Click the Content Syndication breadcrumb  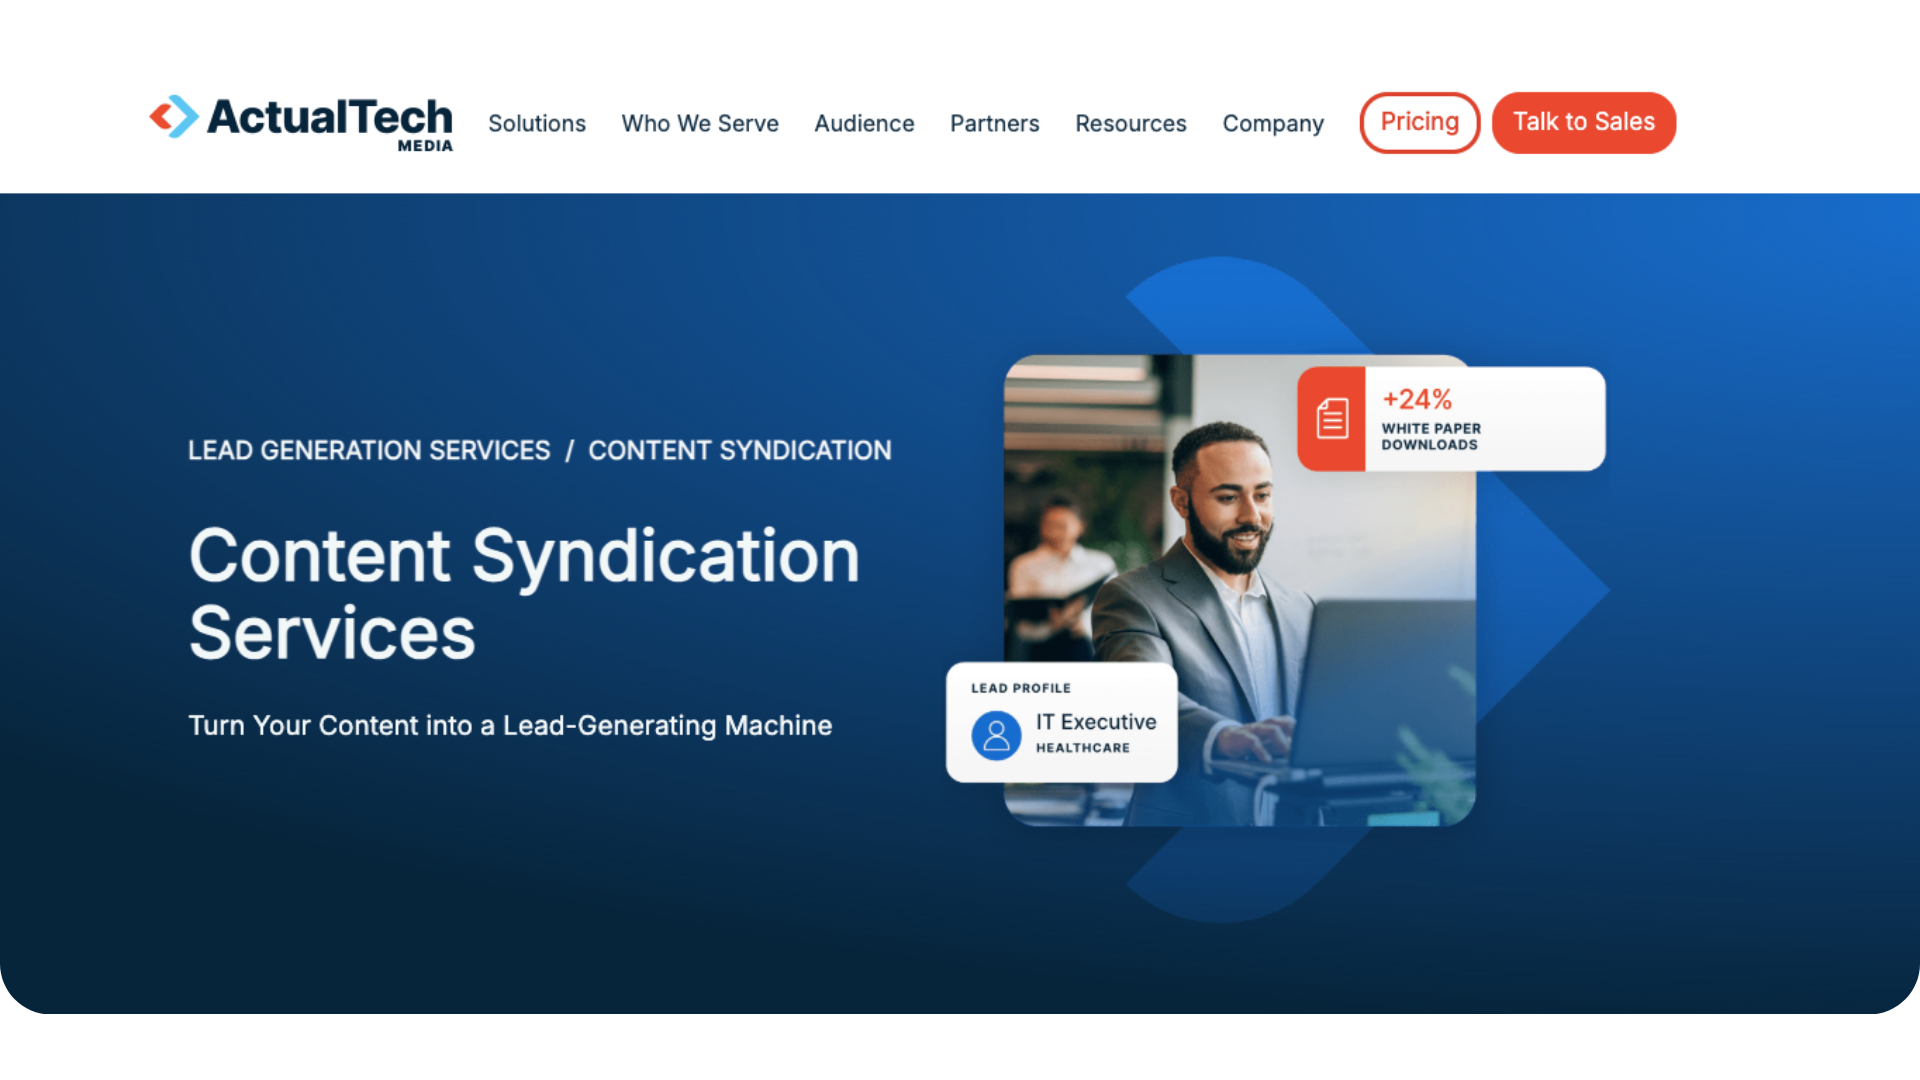739,450
